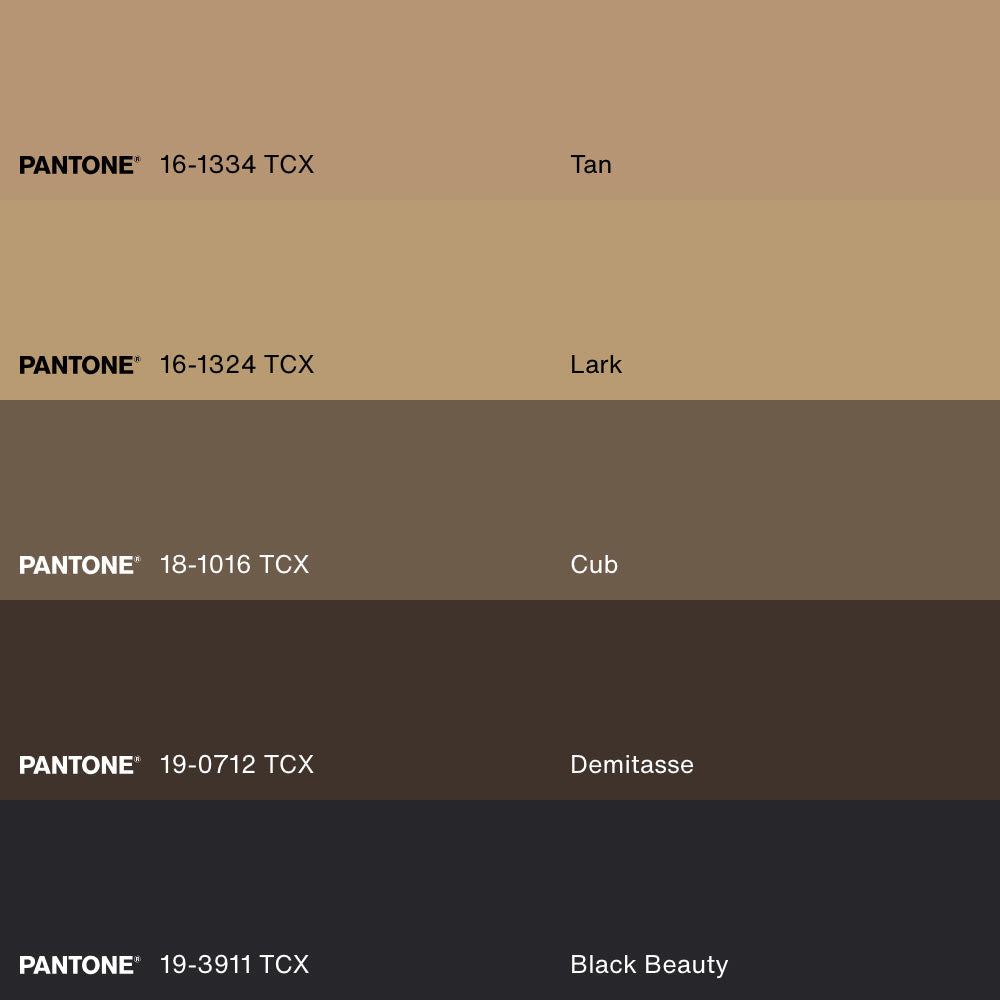Select the PANTONE logo on the Cub swatch

point(79,565)
